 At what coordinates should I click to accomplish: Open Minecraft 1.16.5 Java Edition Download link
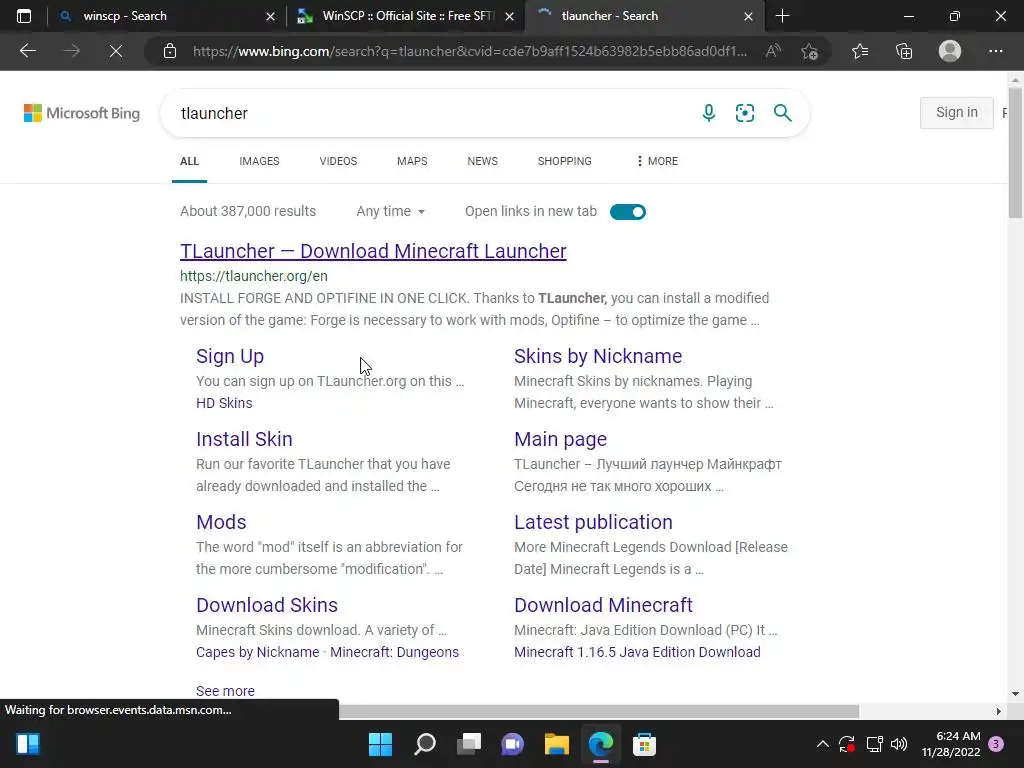[637, 652]
